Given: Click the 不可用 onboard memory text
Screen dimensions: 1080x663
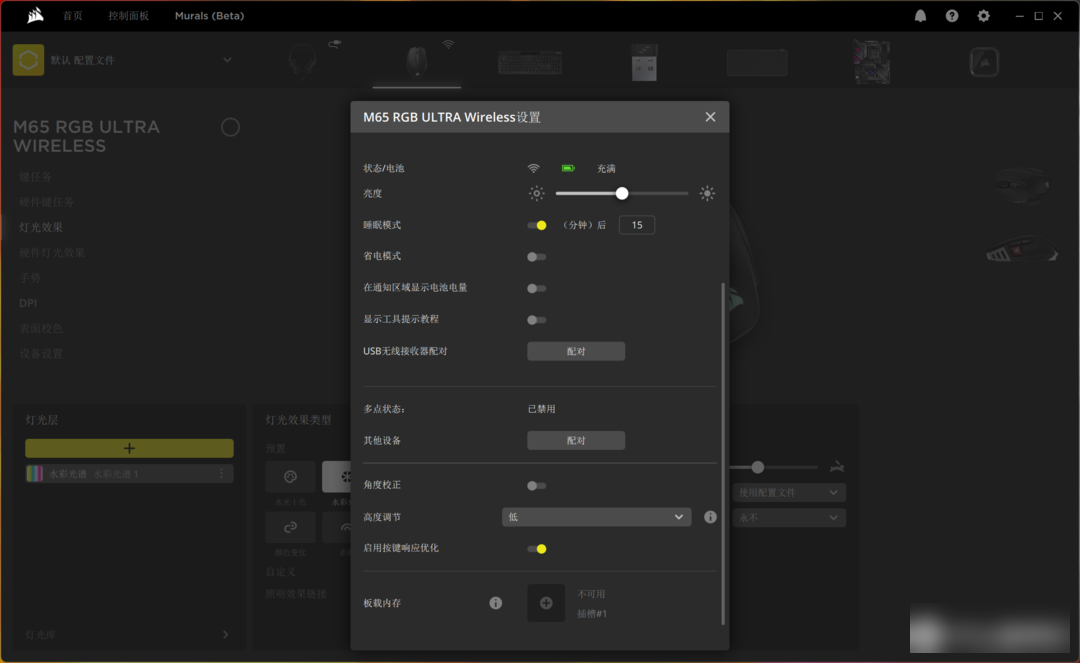Looking at the screenshot, I should 591,594.
